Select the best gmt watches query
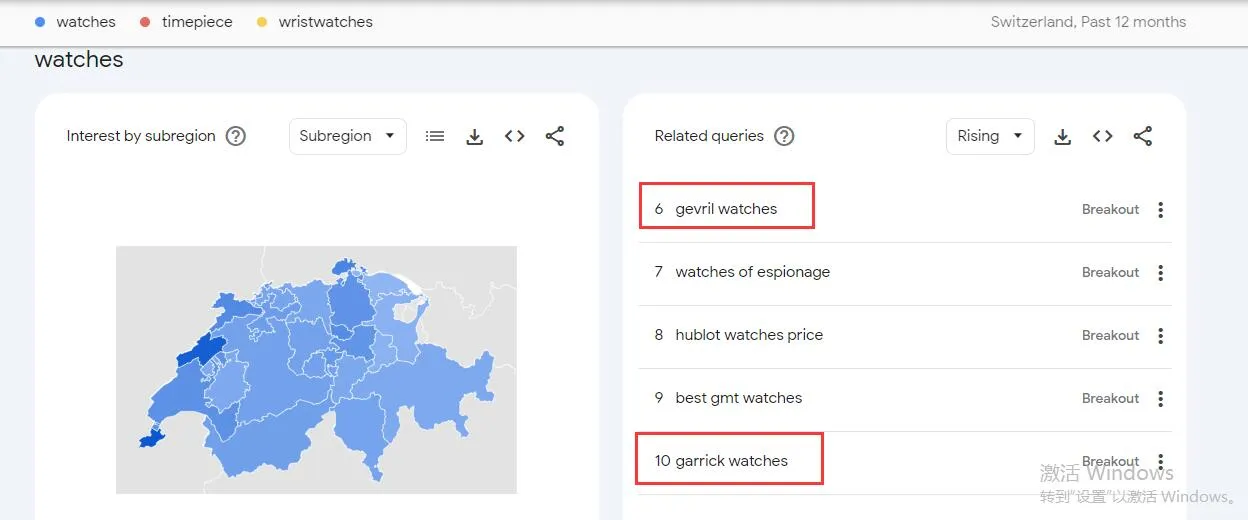The height and width of the screenshot is (520, 1248). 738,398
